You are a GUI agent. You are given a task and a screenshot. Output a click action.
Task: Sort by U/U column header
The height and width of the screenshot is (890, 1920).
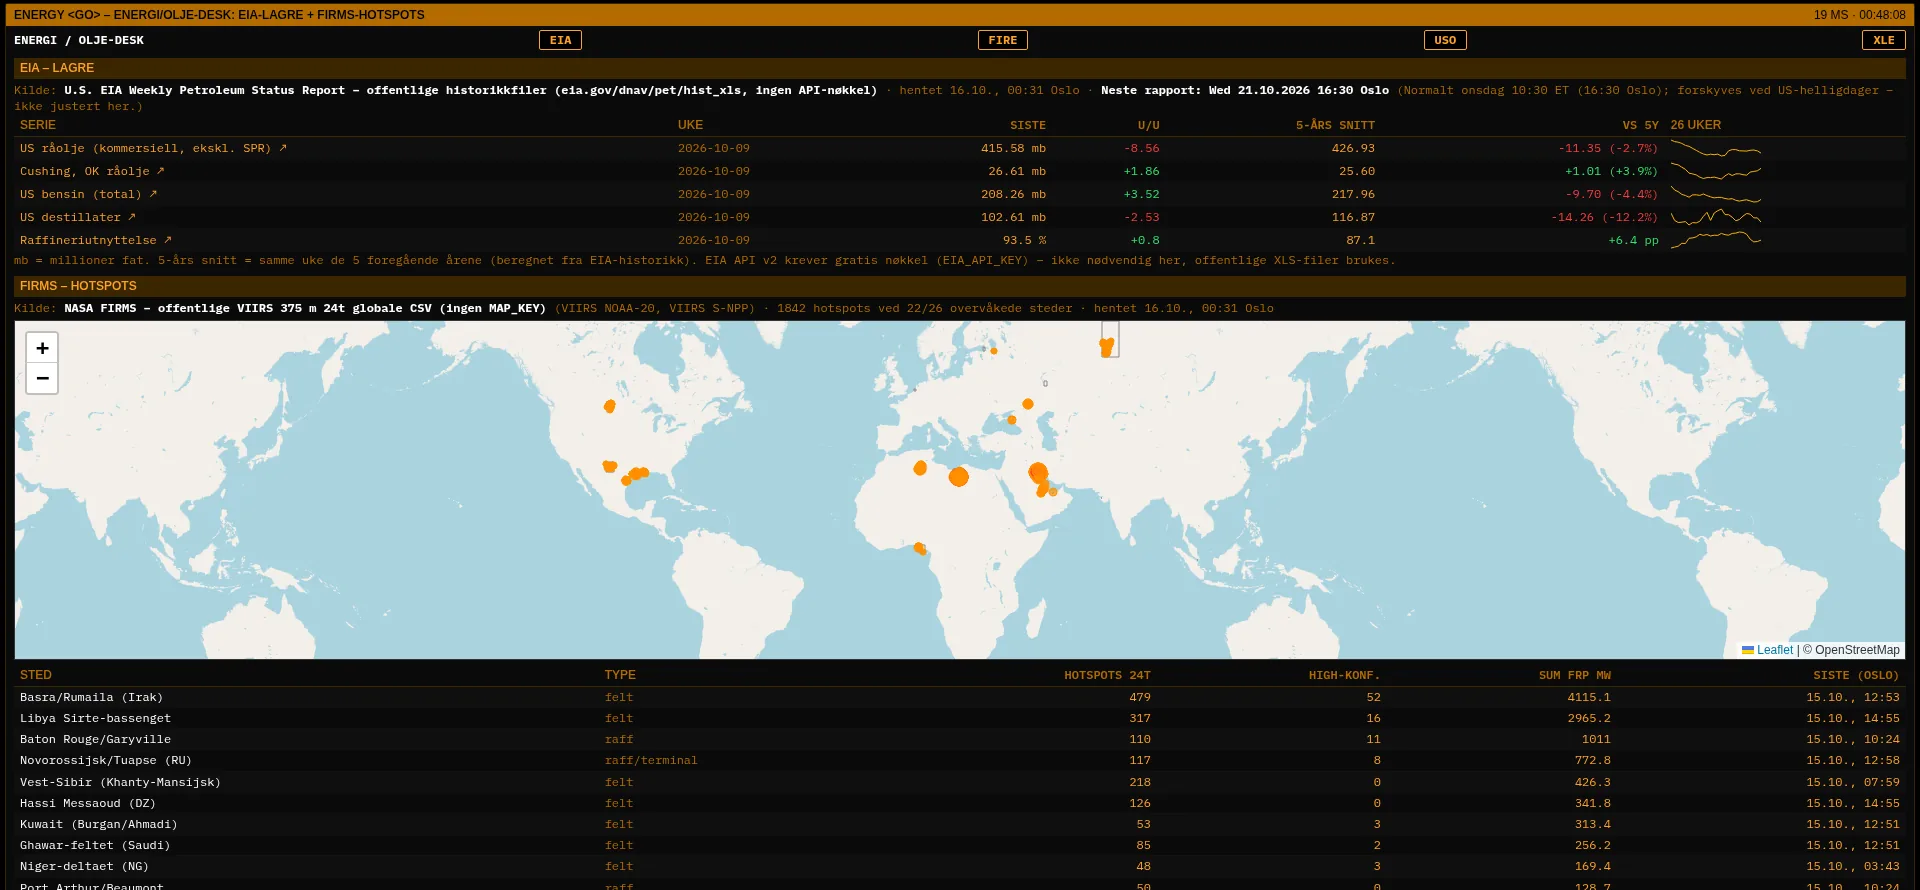1148,125
